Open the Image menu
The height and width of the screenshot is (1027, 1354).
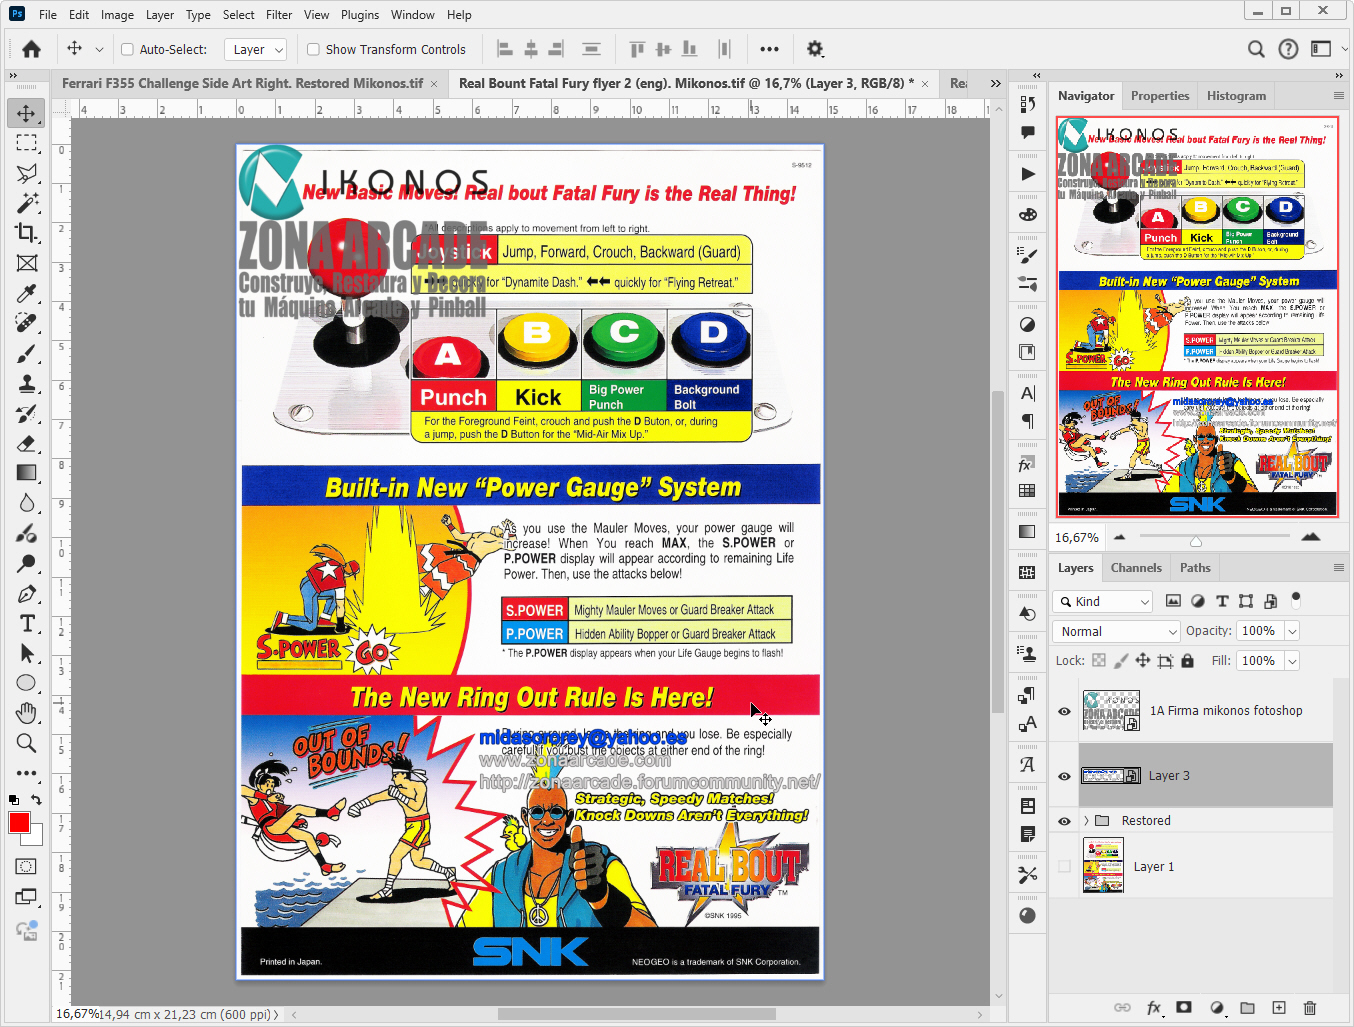[117, 15]
